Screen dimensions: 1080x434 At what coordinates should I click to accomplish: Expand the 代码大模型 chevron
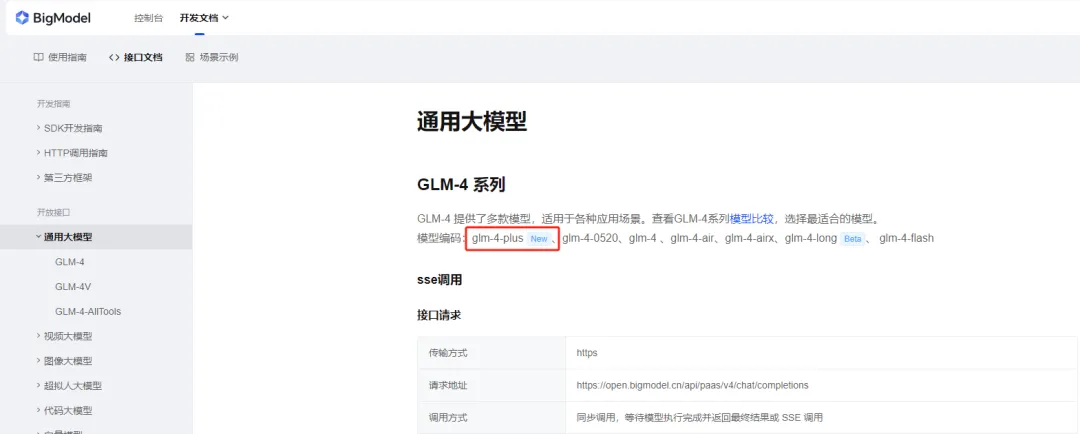(x=39, y=411)
